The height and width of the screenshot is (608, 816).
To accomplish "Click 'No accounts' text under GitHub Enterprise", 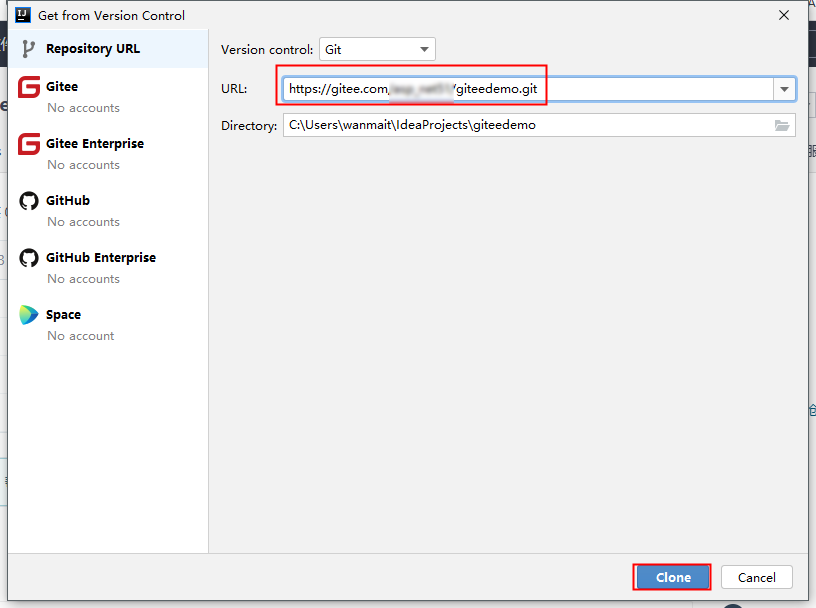I will 84,279.
